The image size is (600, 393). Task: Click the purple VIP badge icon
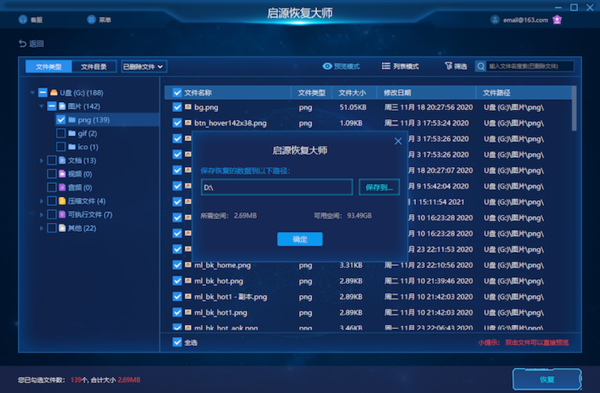[557, 20]
